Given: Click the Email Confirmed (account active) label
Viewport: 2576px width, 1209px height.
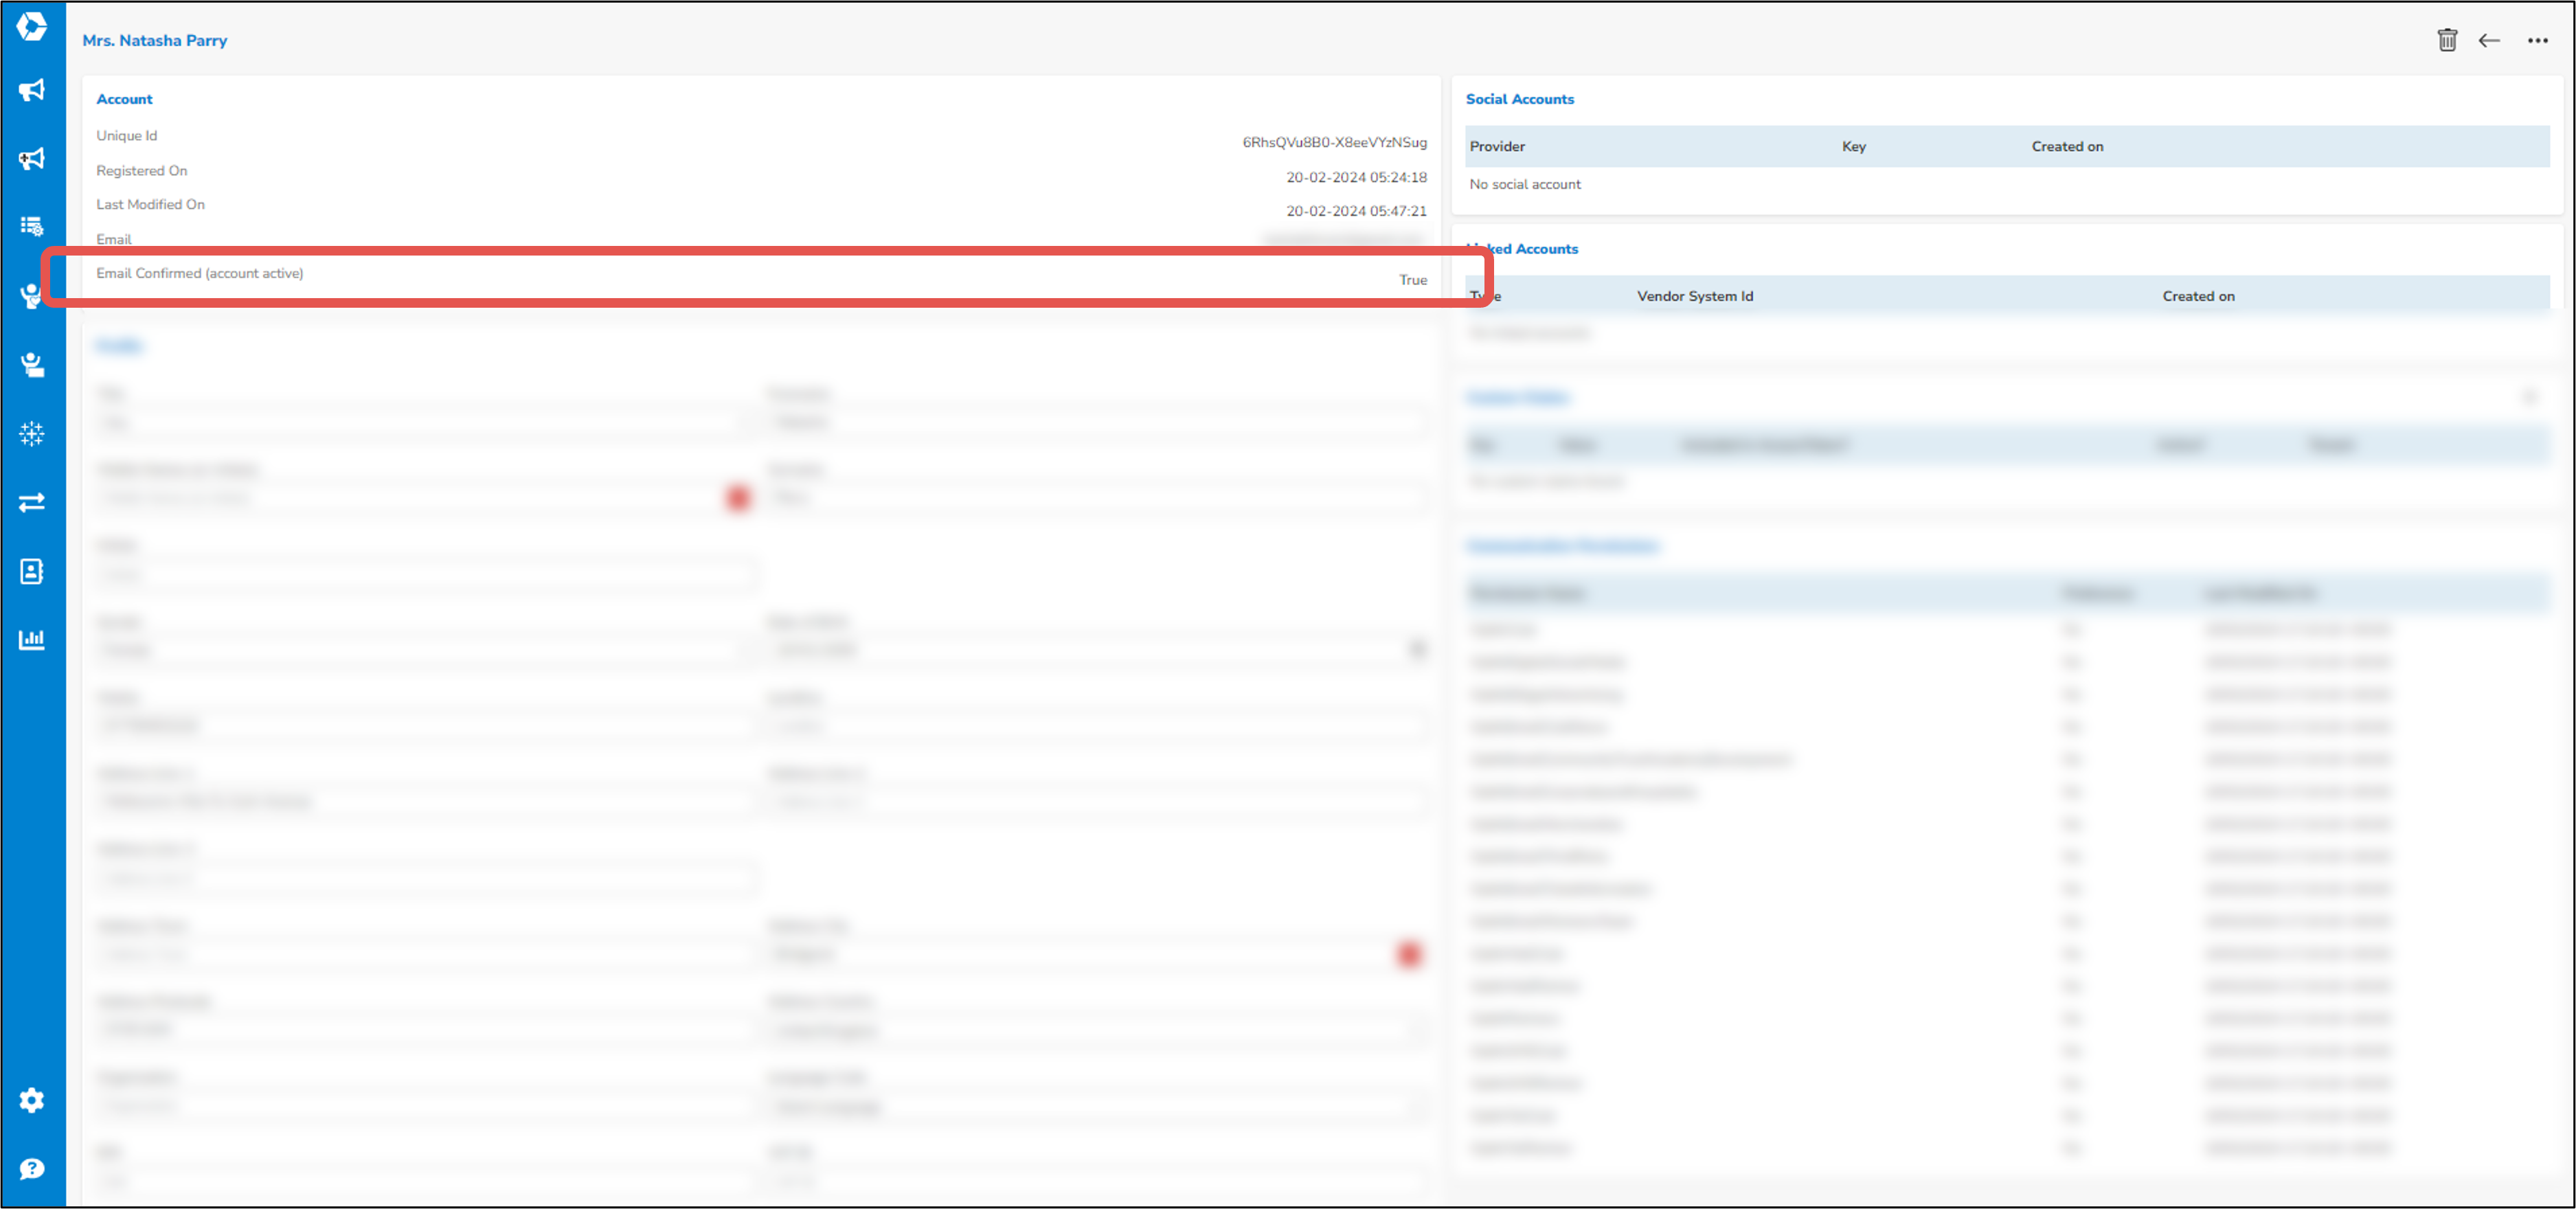Looking at the screenshot, I should click(200, 273).
